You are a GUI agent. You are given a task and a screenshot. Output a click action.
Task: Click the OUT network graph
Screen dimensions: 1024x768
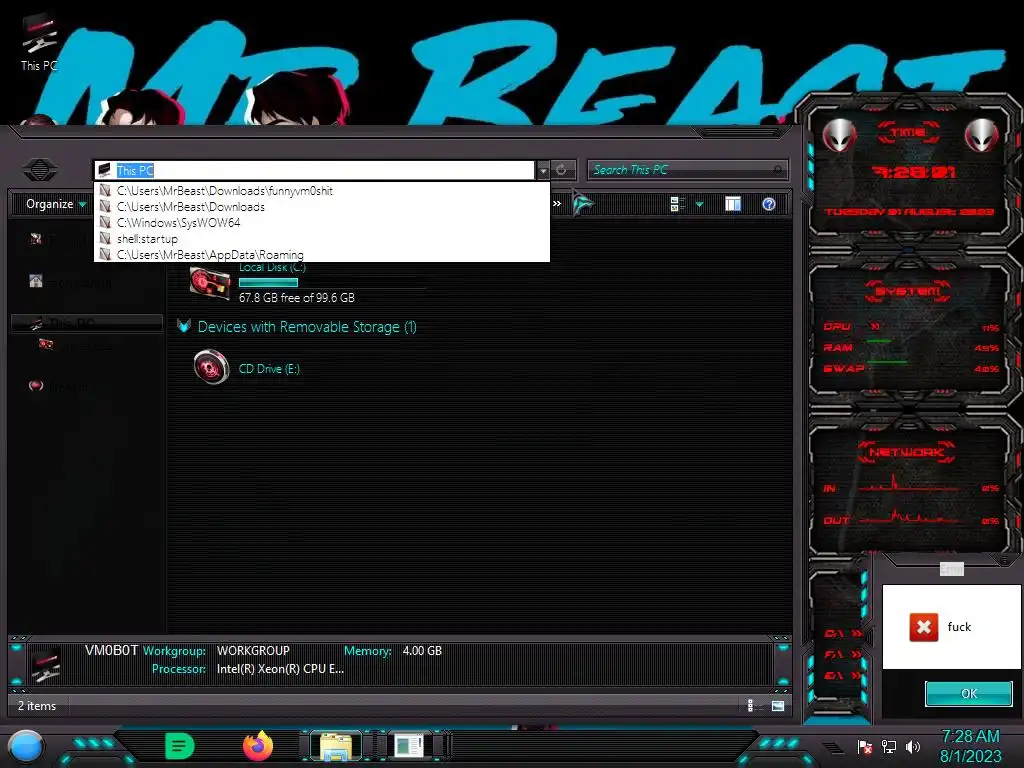[x=908, y=516]
